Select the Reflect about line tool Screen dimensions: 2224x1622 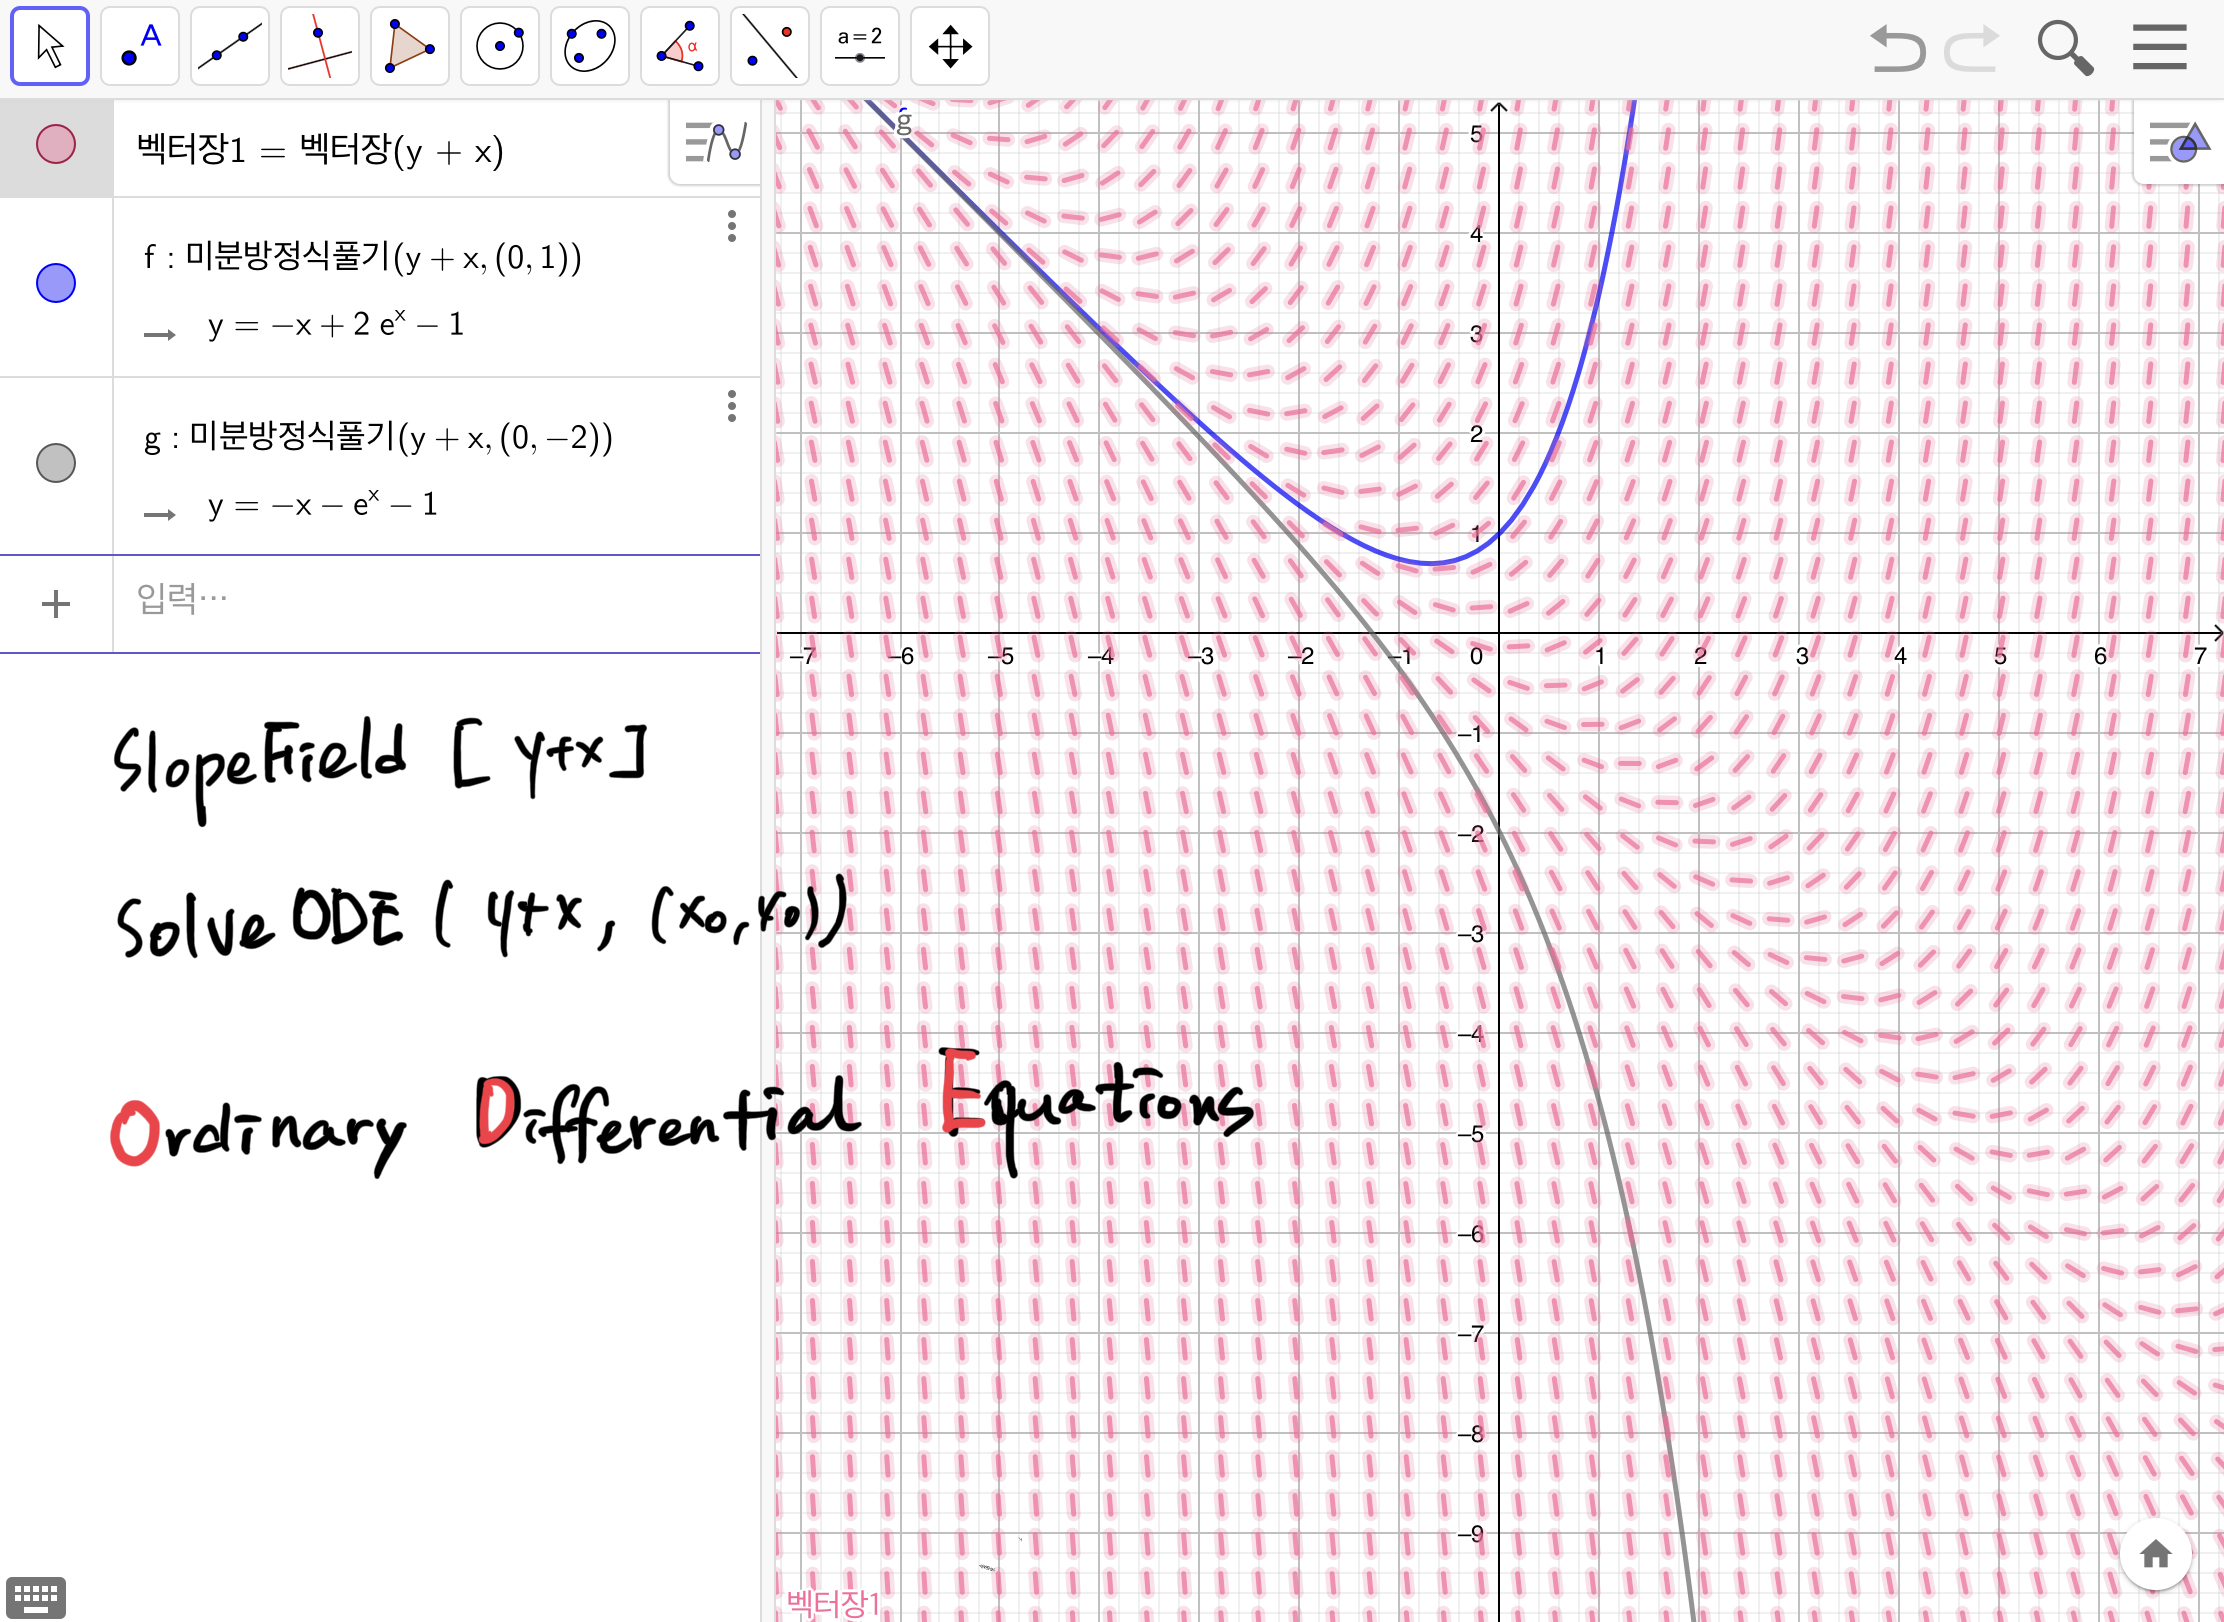click(770, 46)
